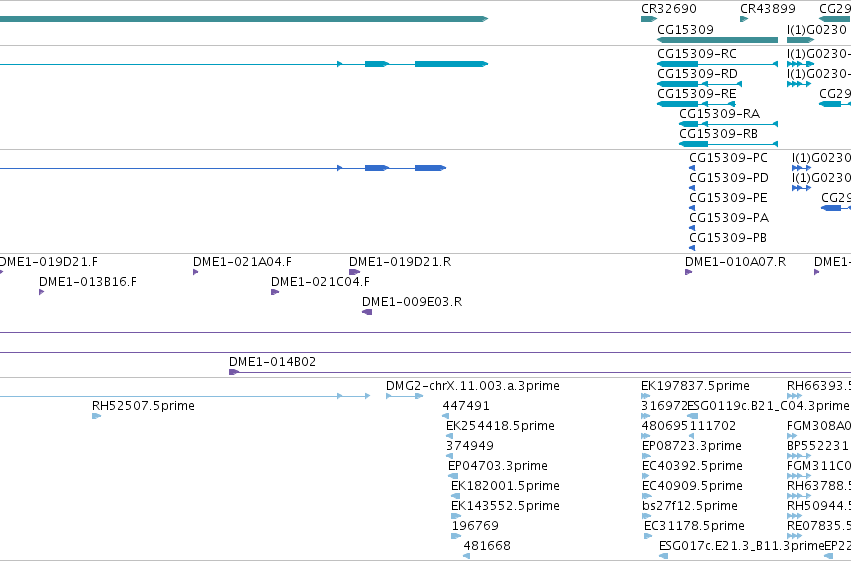
Task: Click the 447491 feature label
Action: coord(466,406)
